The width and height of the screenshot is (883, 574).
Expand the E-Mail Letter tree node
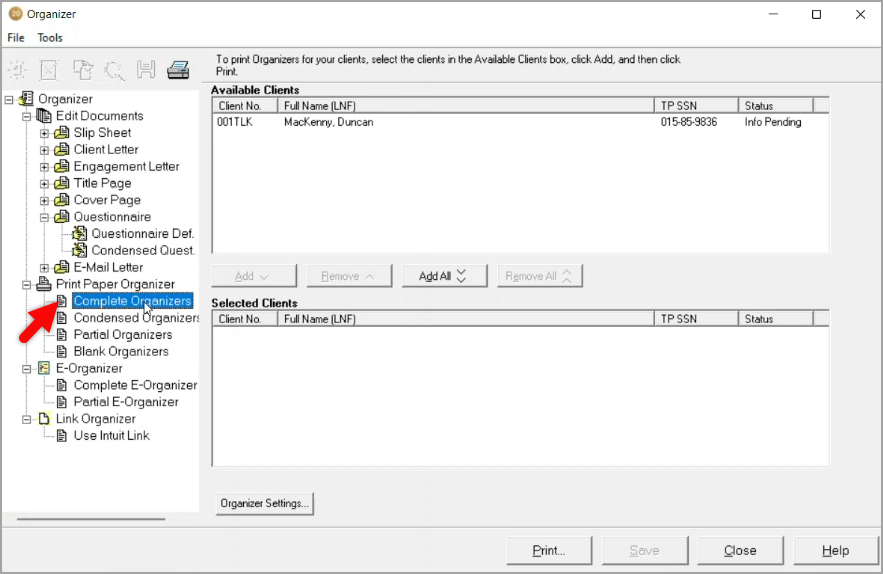click(x=44, y=268)
